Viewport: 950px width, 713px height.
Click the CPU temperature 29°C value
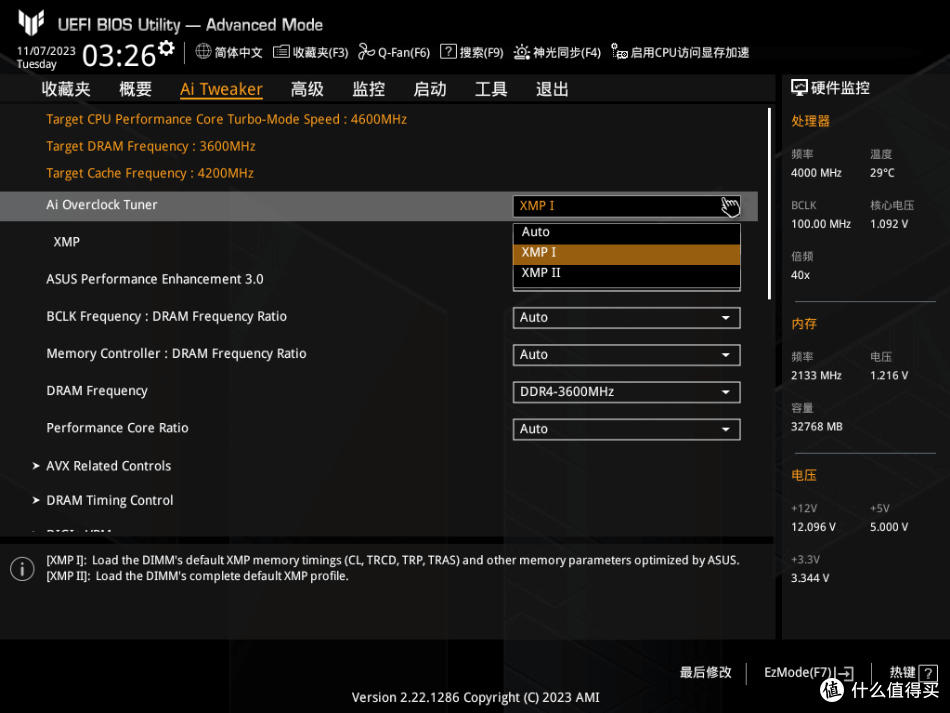pos(882,173)
